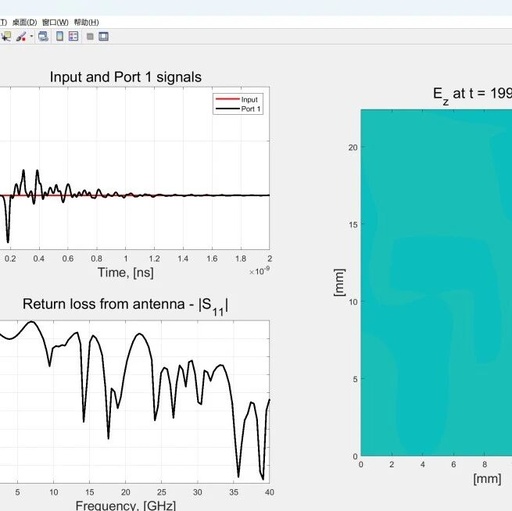The height and width of the screenshot is (511, 512).
Task: Open the 帮助(H) menu
Action: (x=86, y=22)
